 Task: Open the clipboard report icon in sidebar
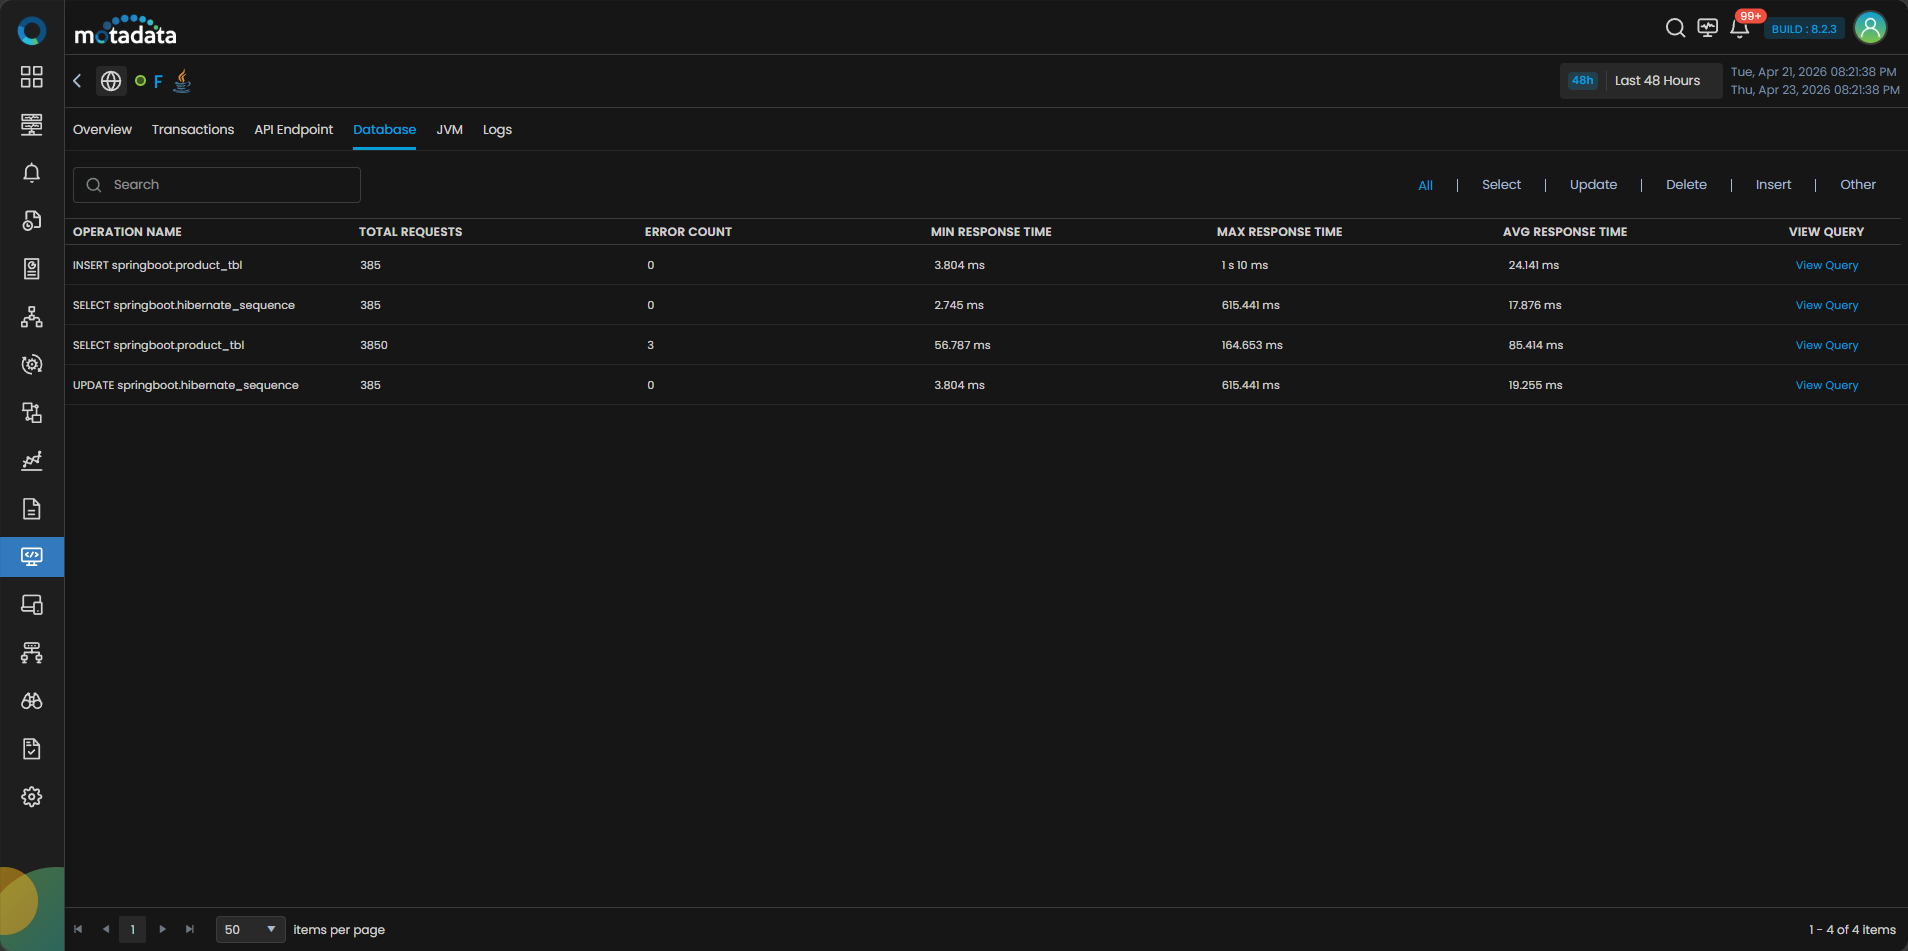click(32, 269)
